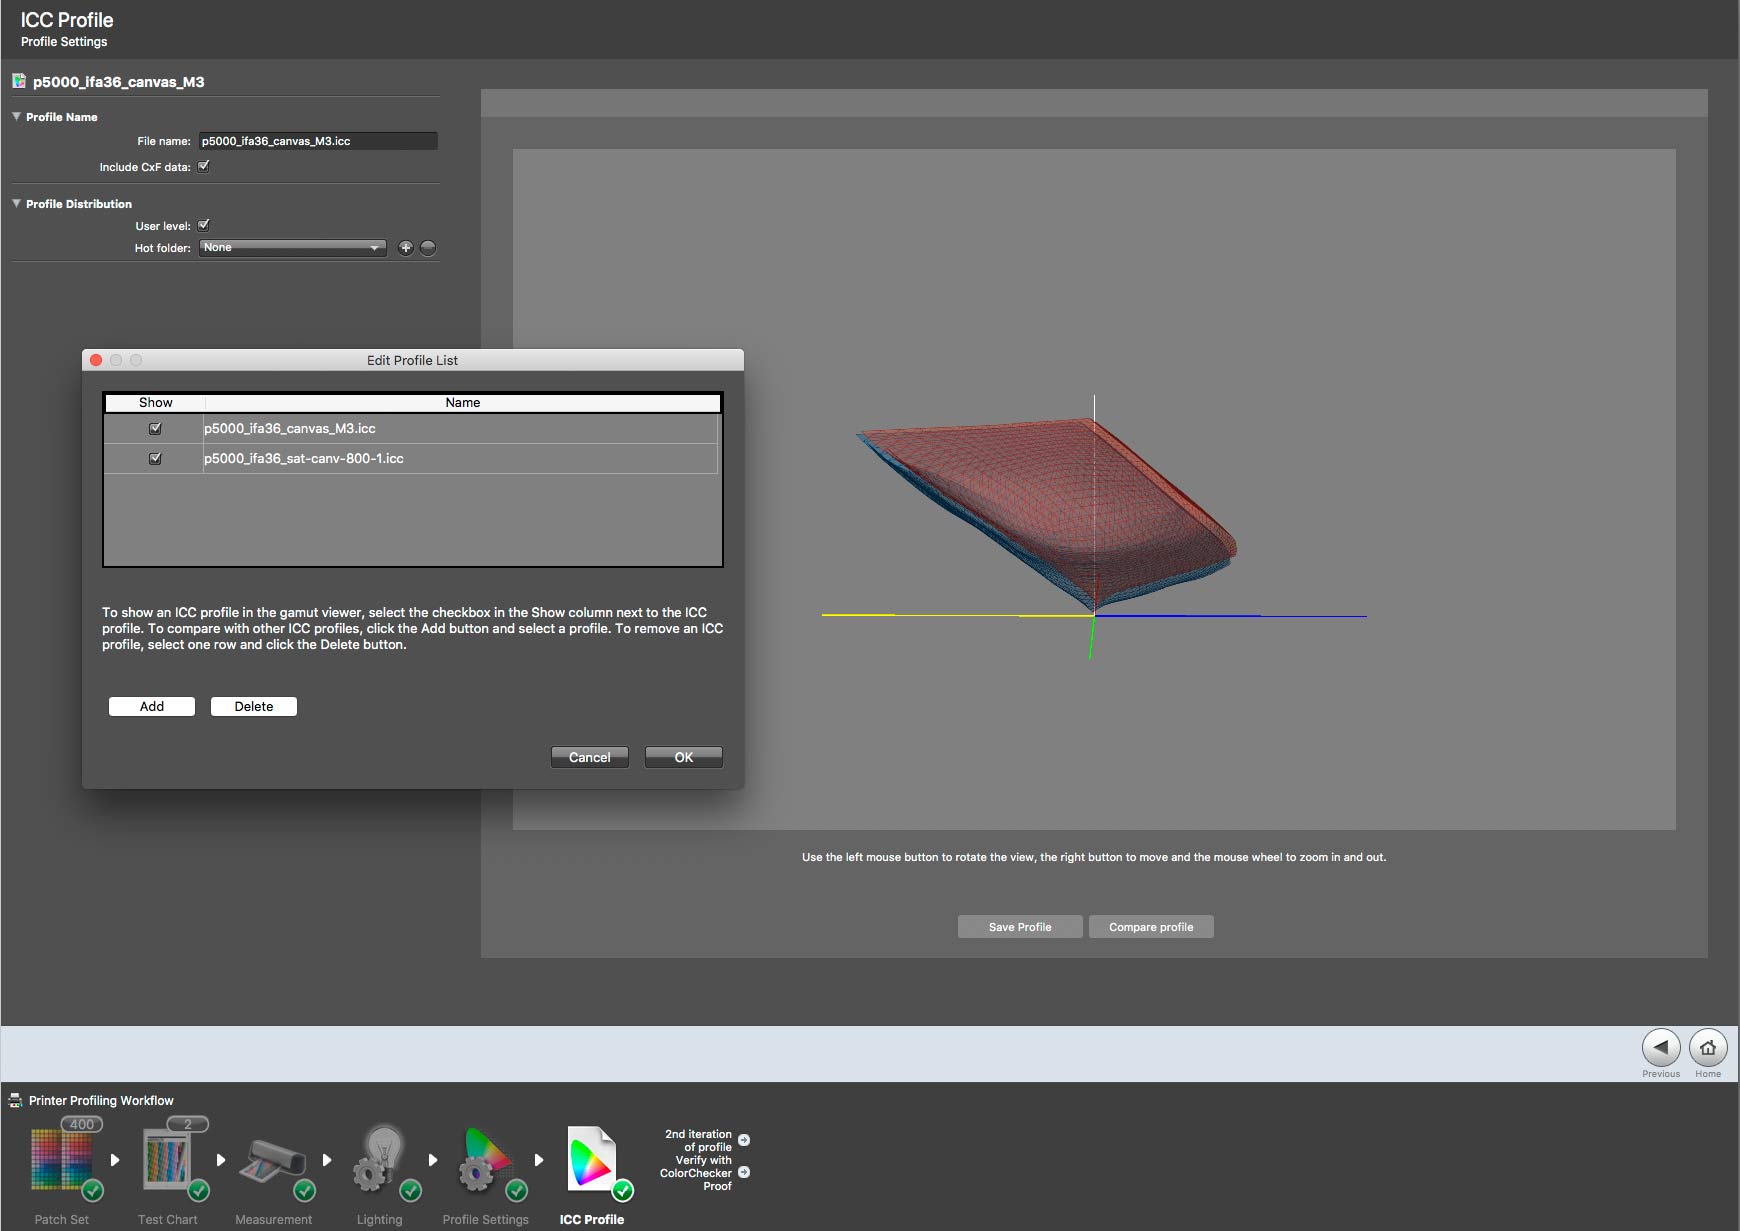Click the Printer Profiling Workflow title
1740x1231 pixels.
point(101,1101)
